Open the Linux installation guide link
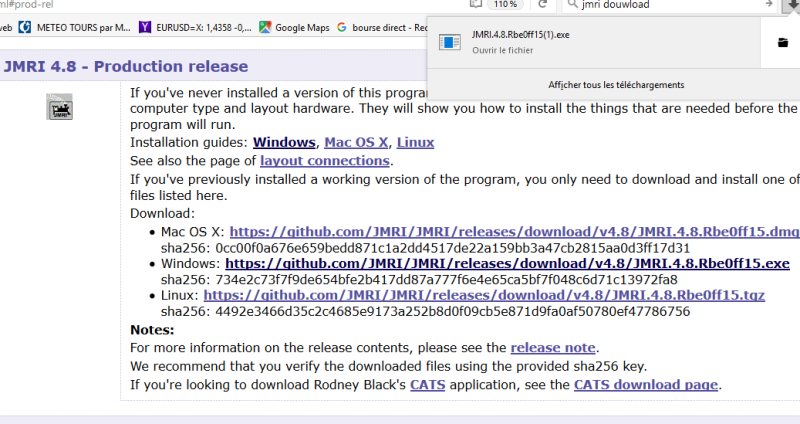800x424 pixels. tap(415, 143)
